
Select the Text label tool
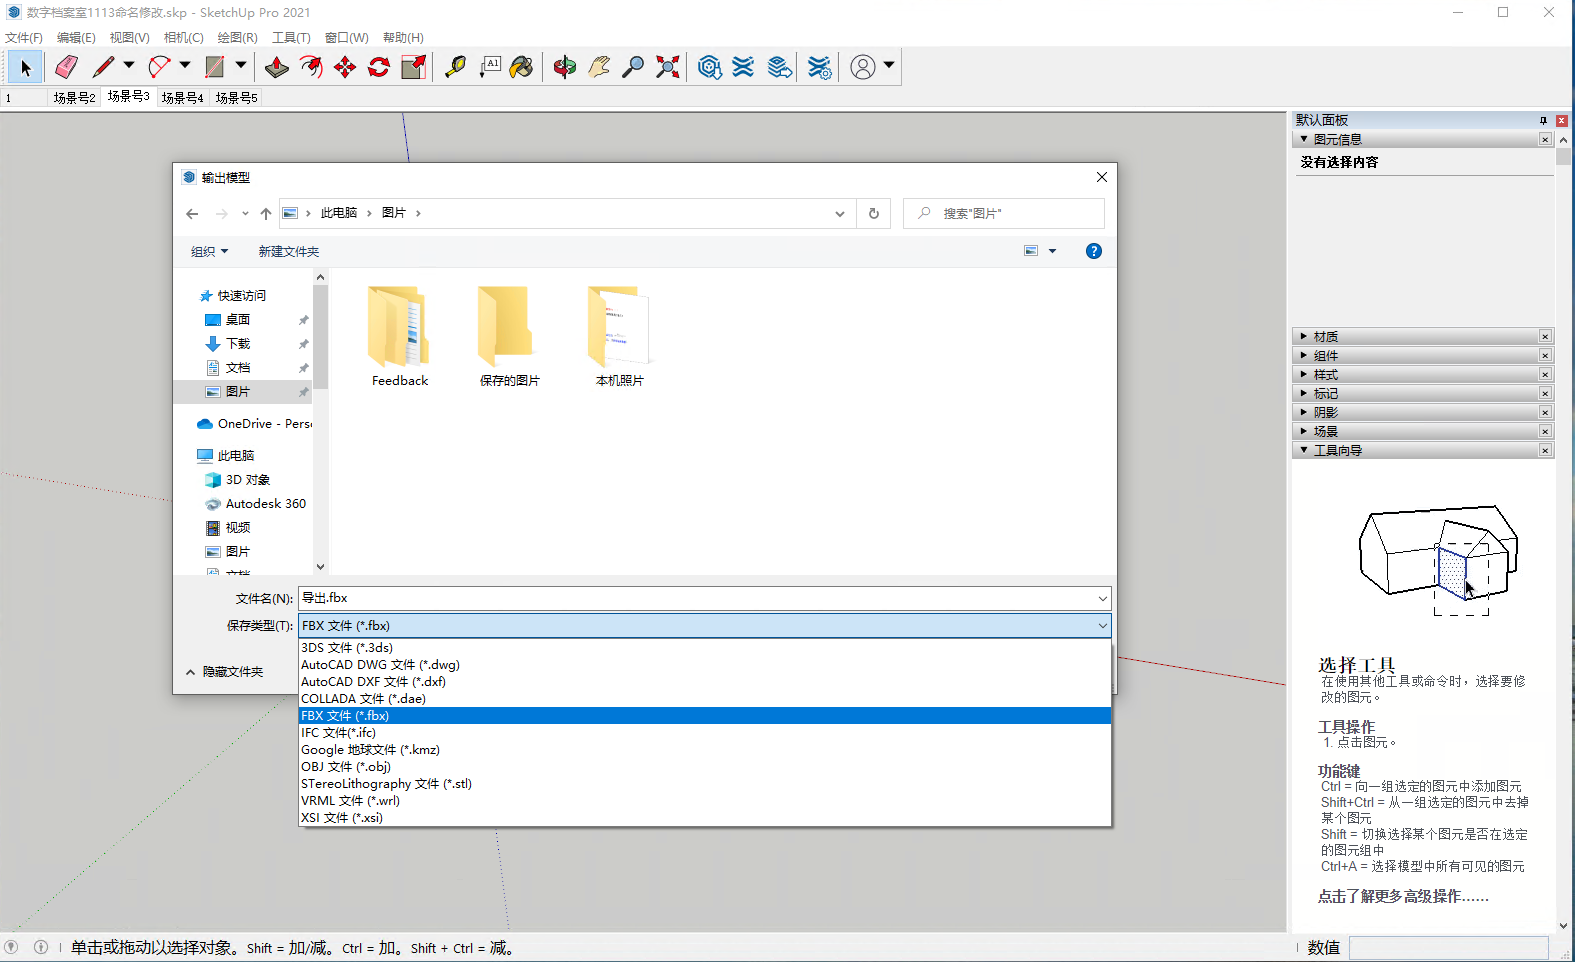click(x=489, y=67)
